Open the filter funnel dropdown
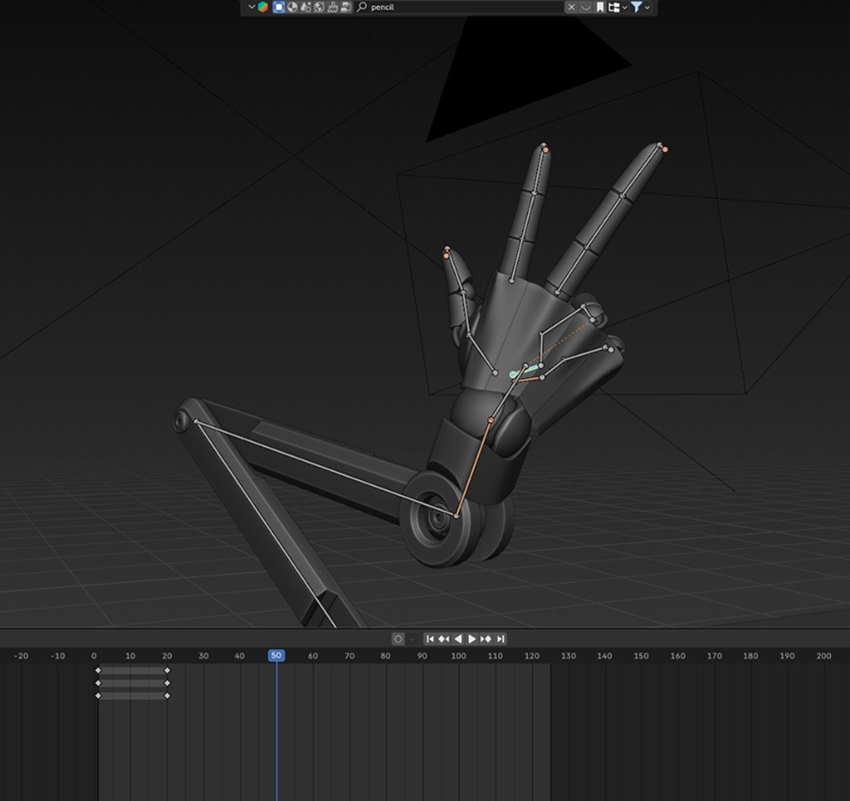The height and width of the screenshot is (801, 850). [648, 7]
